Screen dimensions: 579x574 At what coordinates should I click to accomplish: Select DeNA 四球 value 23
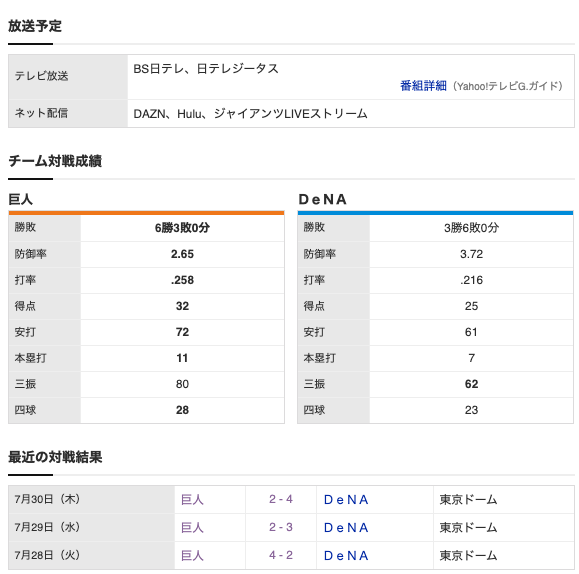point(472,410)
